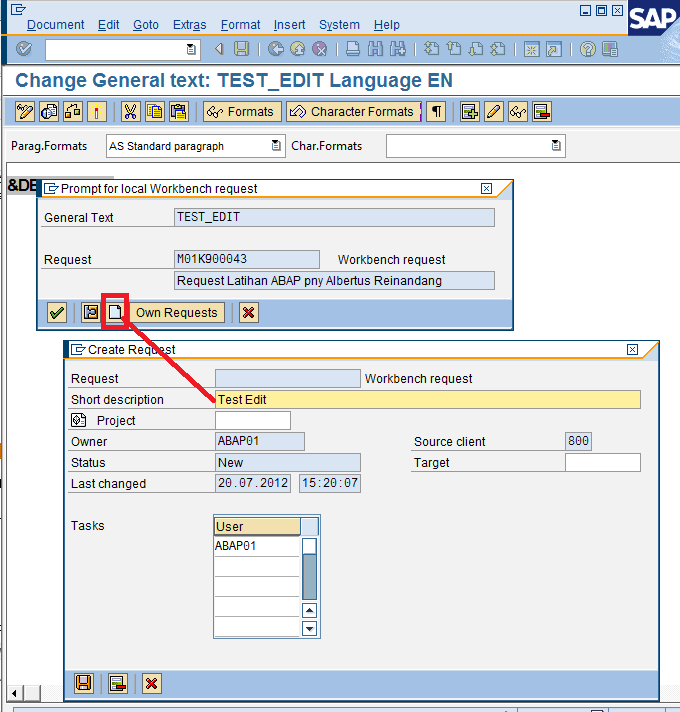Click the Character Formats button
The width and height of the screenshot is (680, 712).
354,112
